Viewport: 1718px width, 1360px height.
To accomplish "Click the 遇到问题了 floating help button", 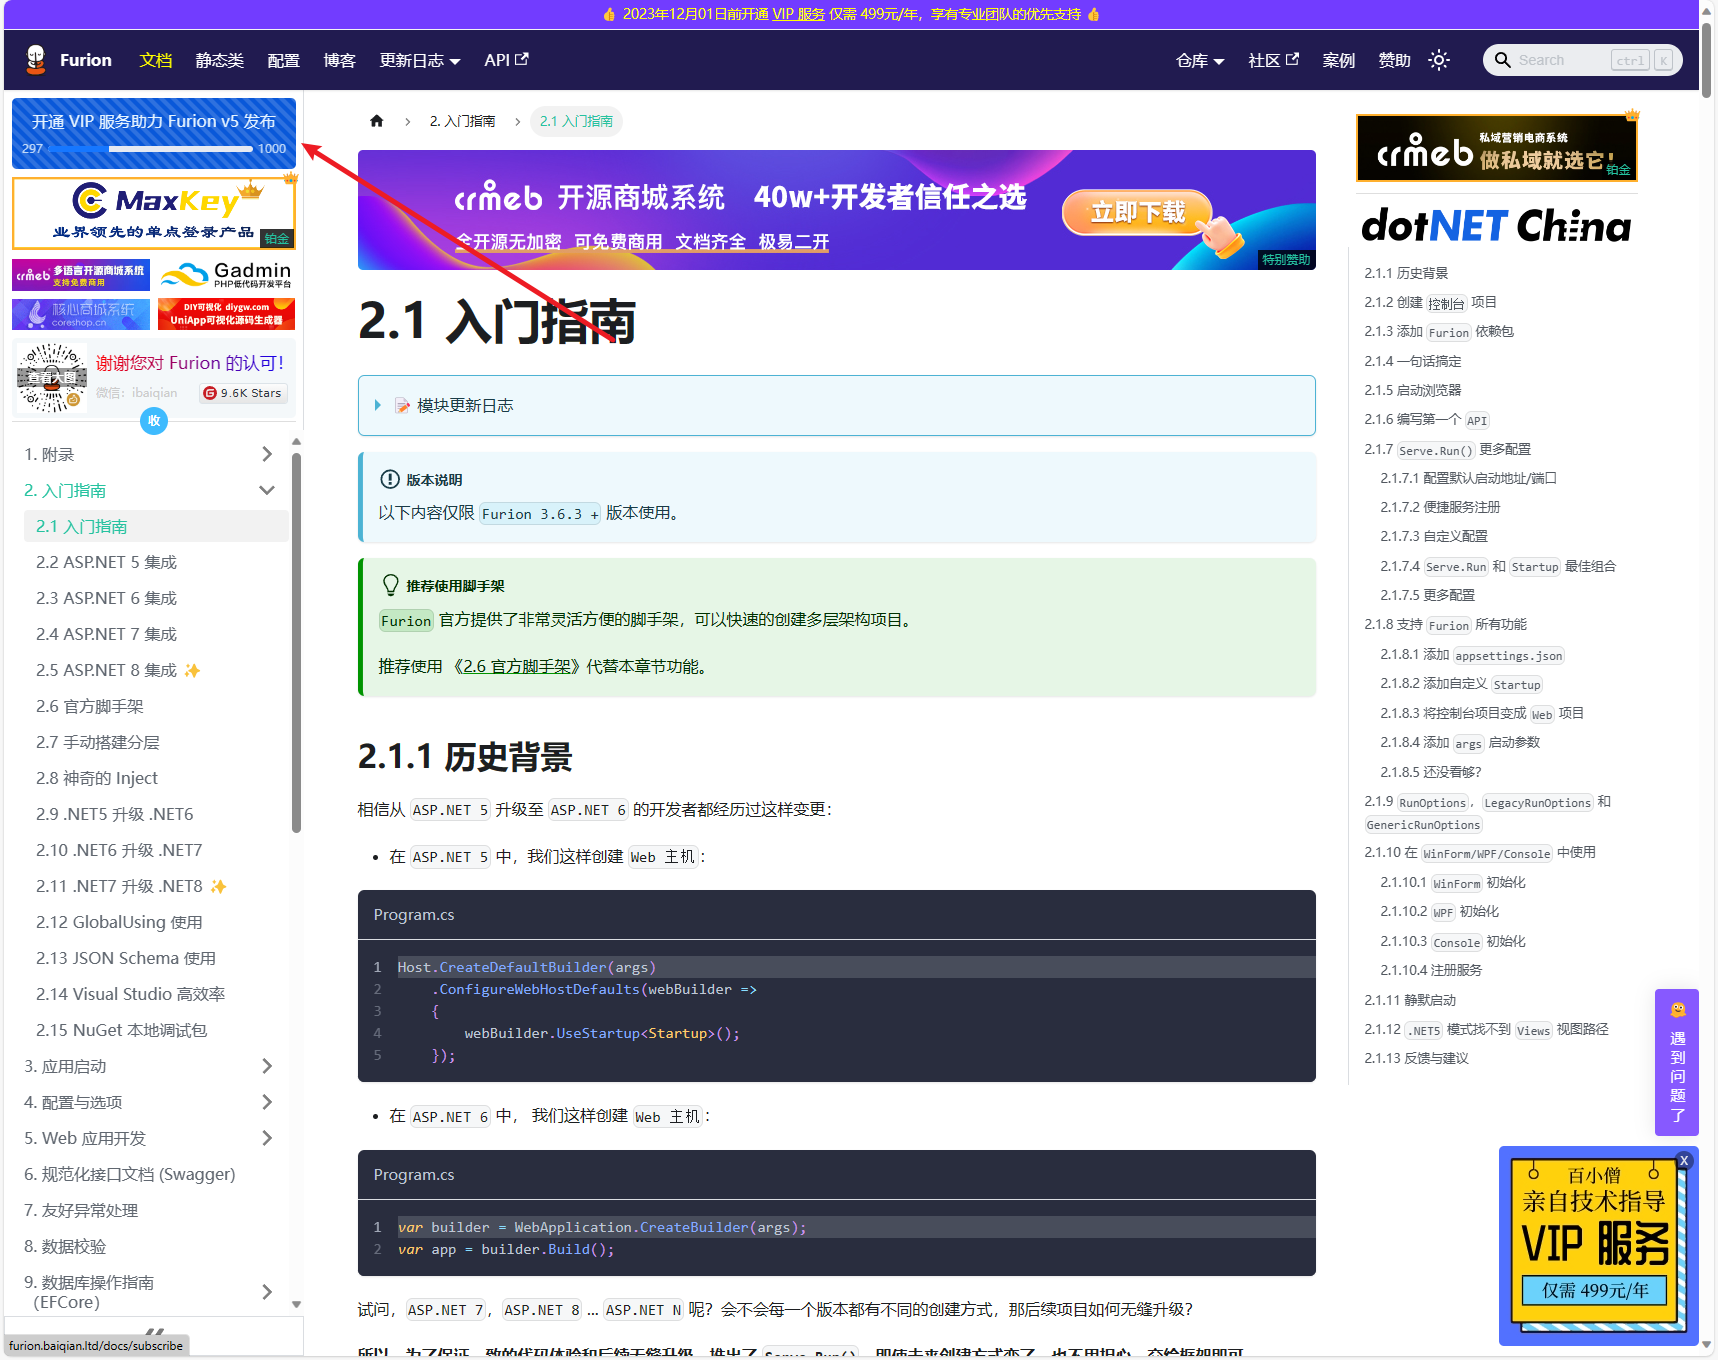I will tap(1677, 1062).
